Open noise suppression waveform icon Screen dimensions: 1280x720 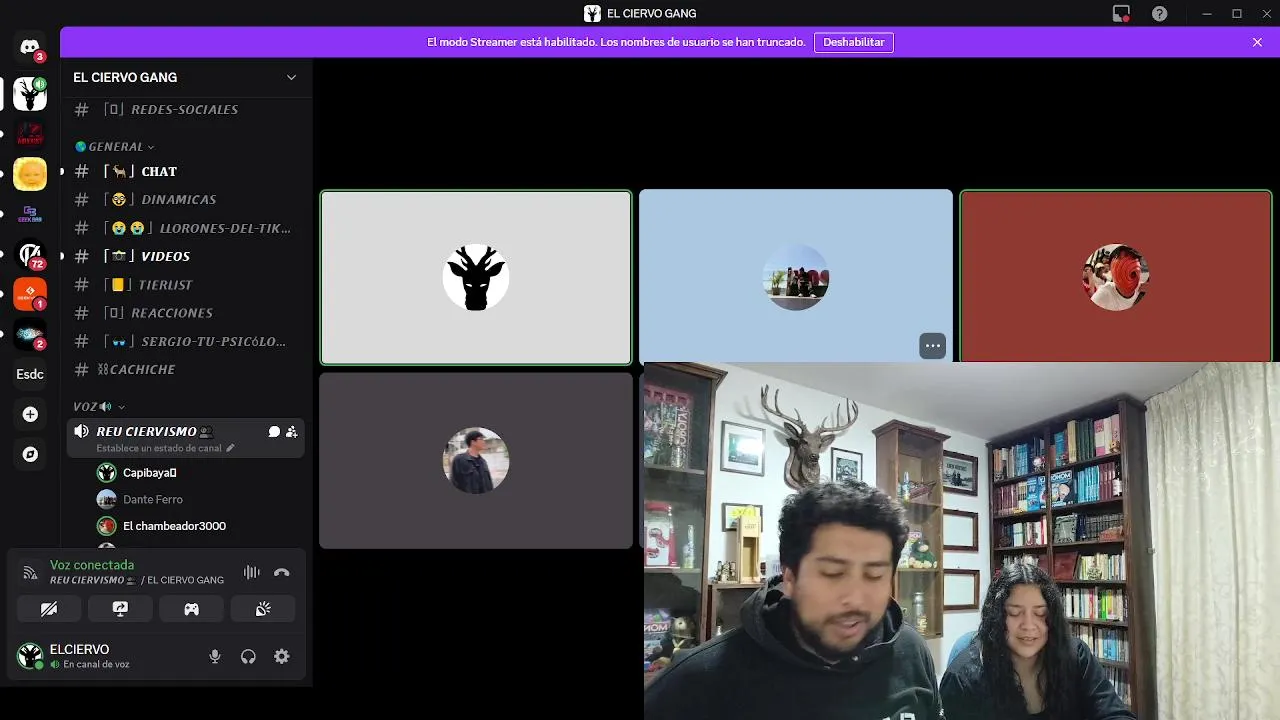pyautogui.click(x=252, y=572)
